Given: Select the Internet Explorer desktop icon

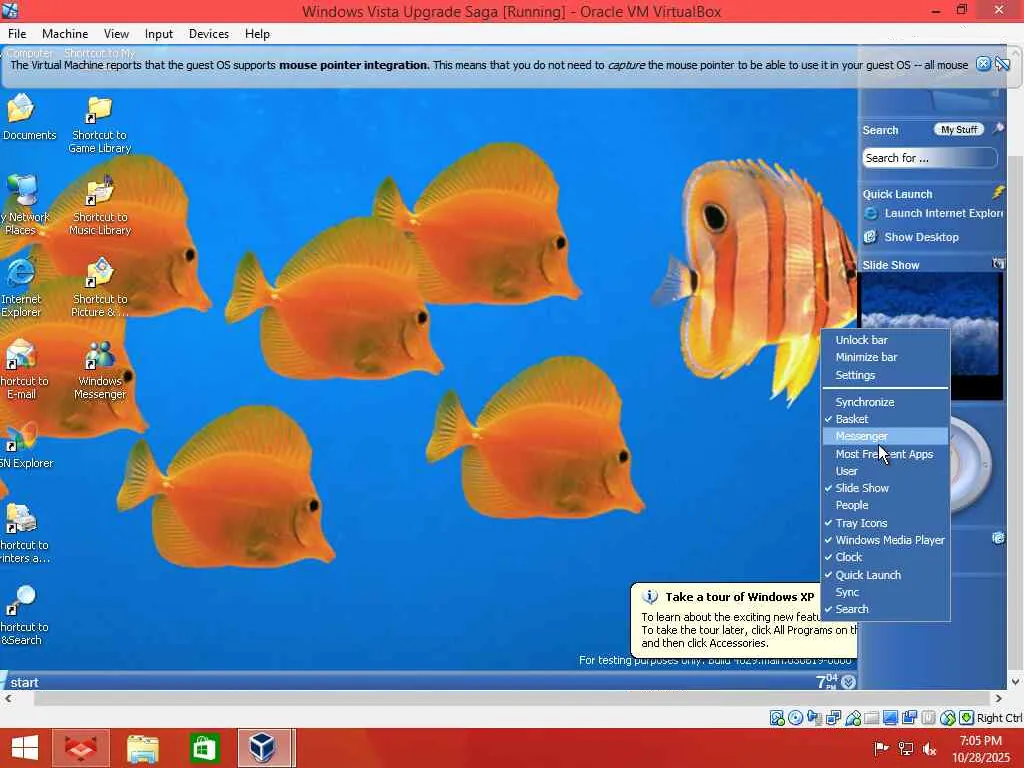Looking at the screenshot, I should point(21,288).
